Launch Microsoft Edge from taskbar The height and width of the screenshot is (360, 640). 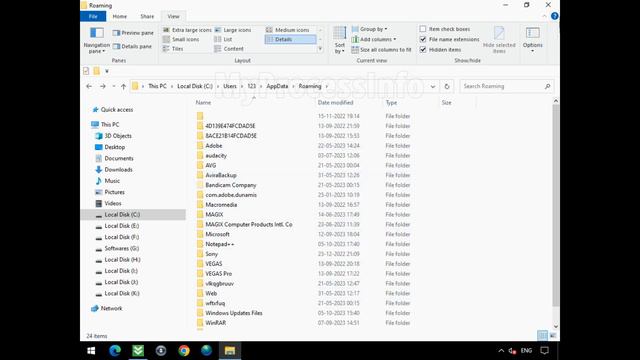point(115,351)
